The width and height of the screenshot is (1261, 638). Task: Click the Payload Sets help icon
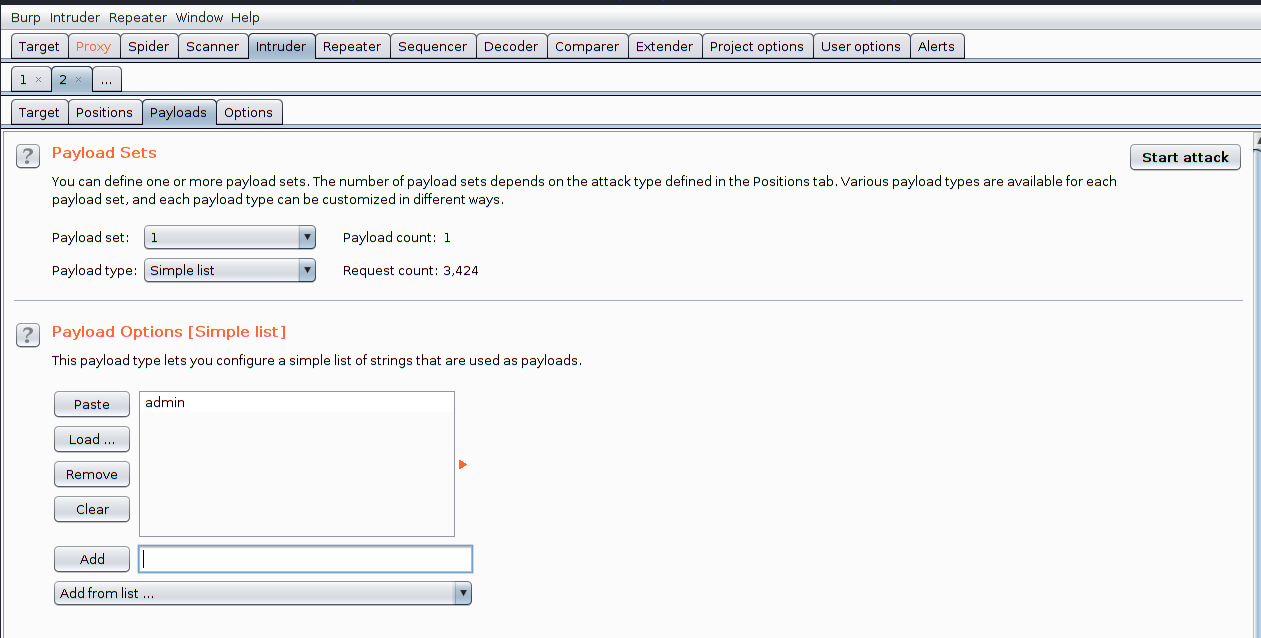[28, 156]
